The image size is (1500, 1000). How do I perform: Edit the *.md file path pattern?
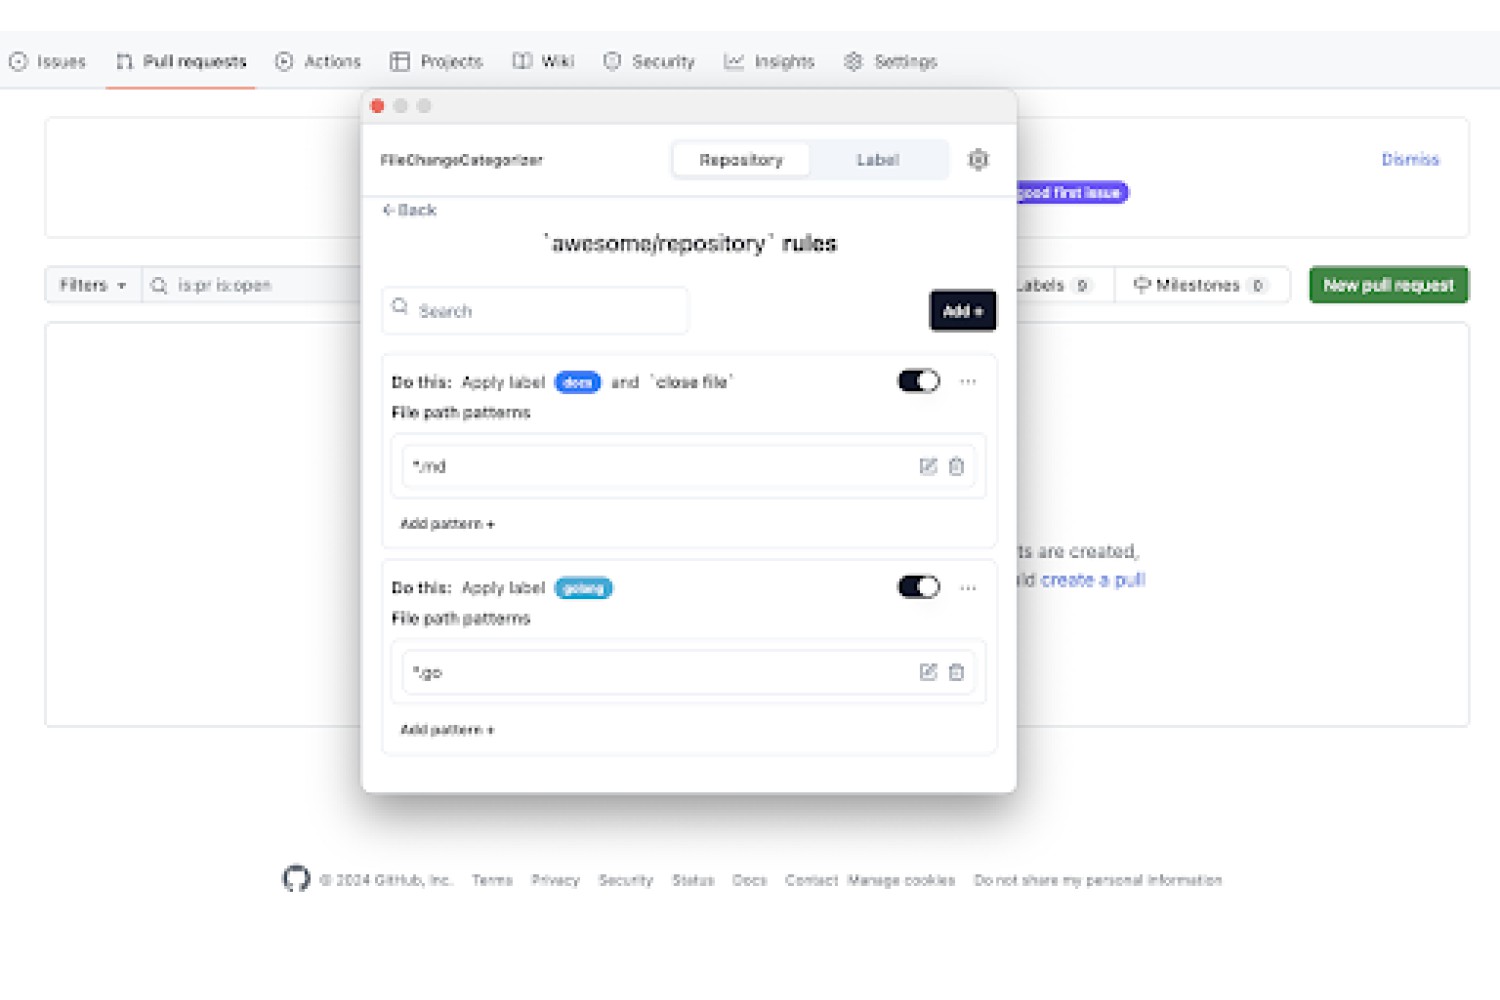[928, 466]
